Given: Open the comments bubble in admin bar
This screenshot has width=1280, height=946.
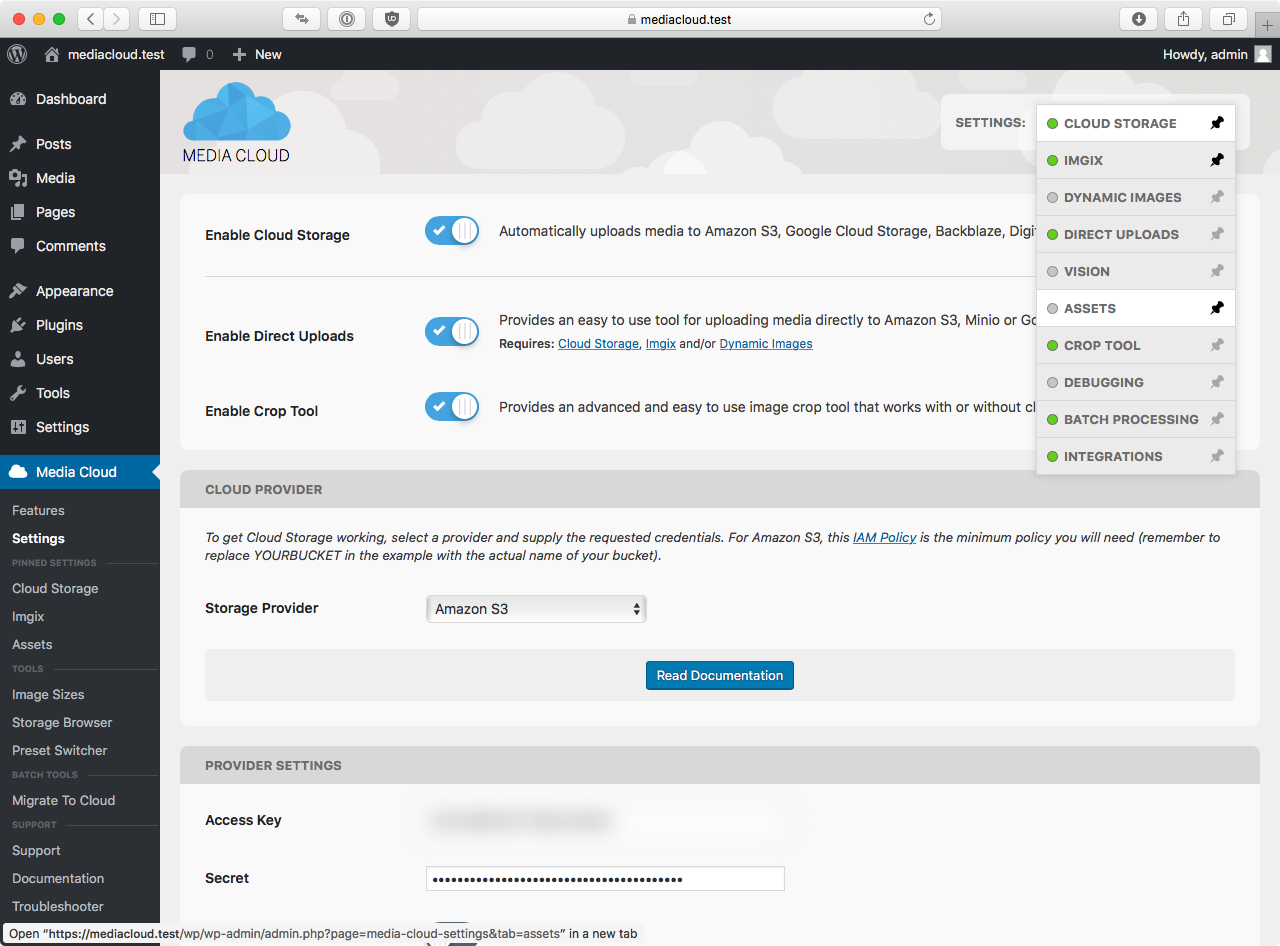Looking at the screenshot, I should (197, 55).
